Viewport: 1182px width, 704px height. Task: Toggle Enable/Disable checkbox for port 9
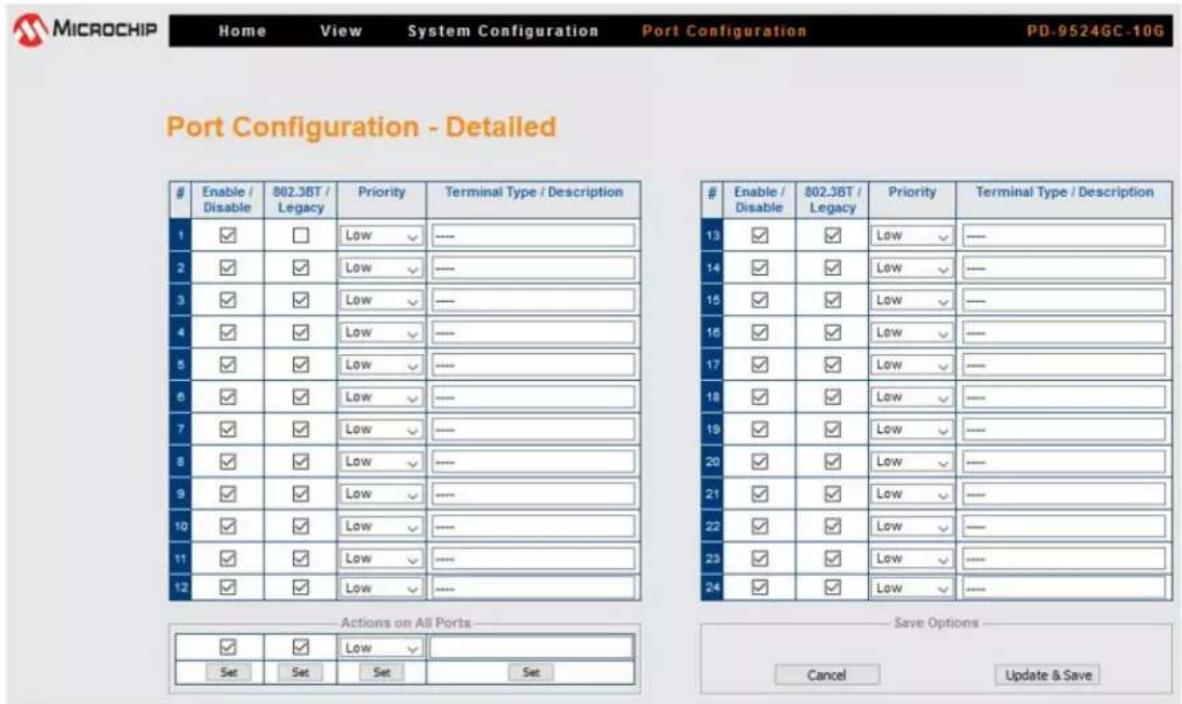(x=228, y=494)
